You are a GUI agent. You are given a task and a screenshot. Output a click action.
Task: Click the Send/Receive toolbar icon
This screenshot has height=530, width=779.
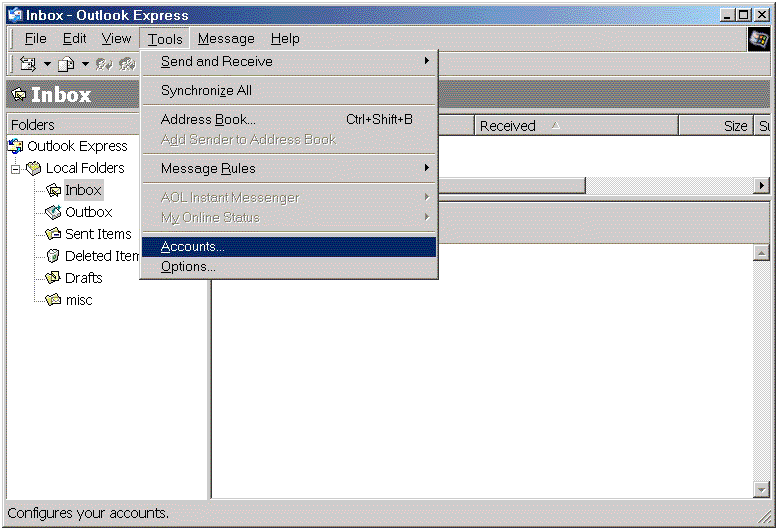coord(28,64)
